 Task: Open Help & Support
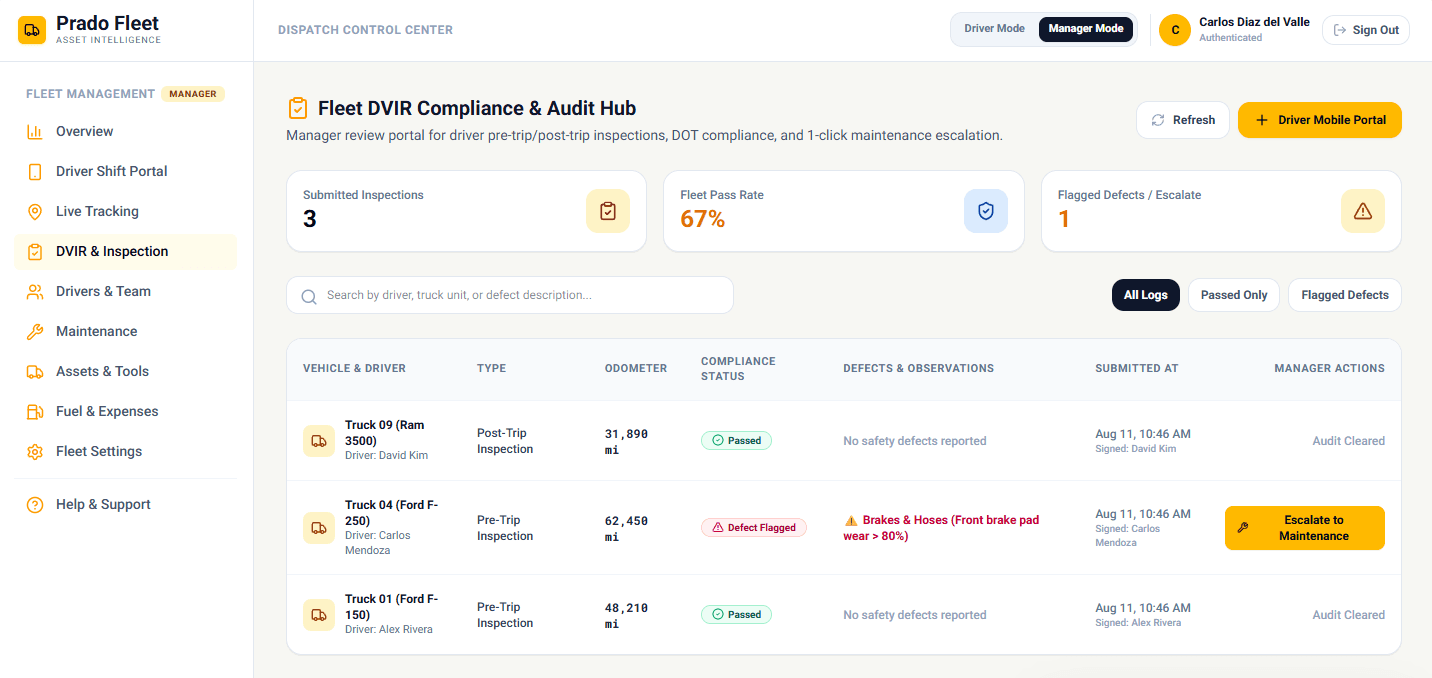coord(126,505)
